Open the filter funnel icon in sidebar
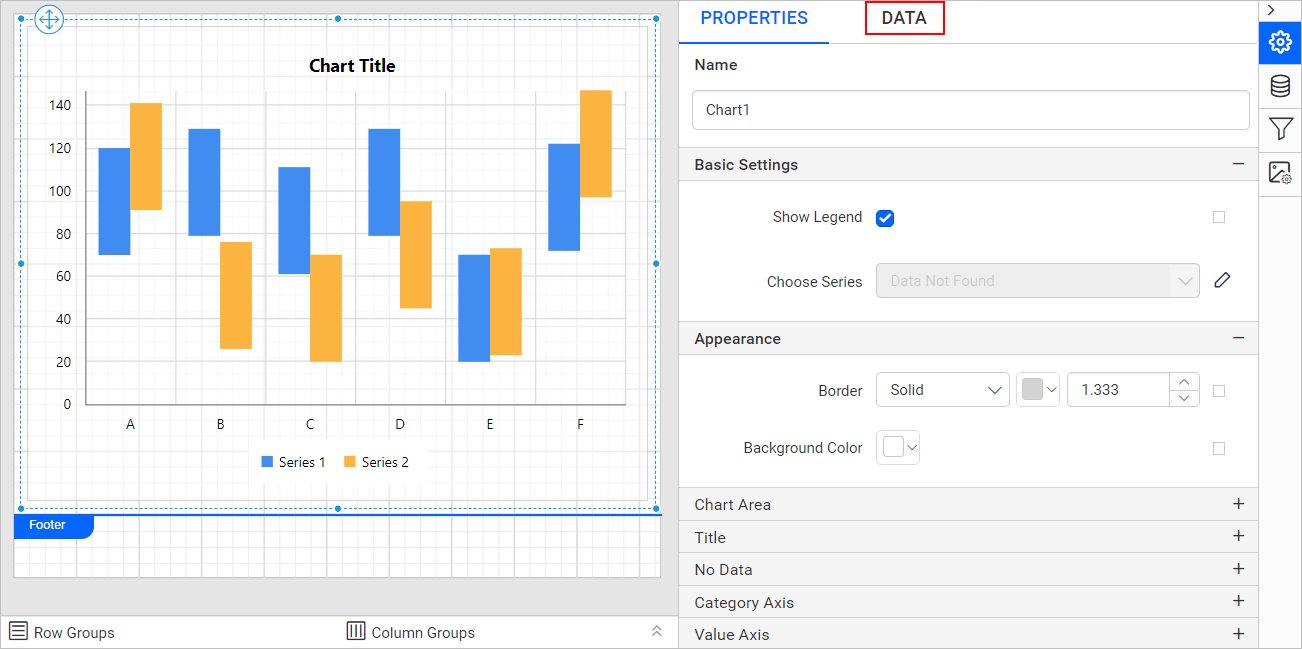 click(x=1280, y=129)
